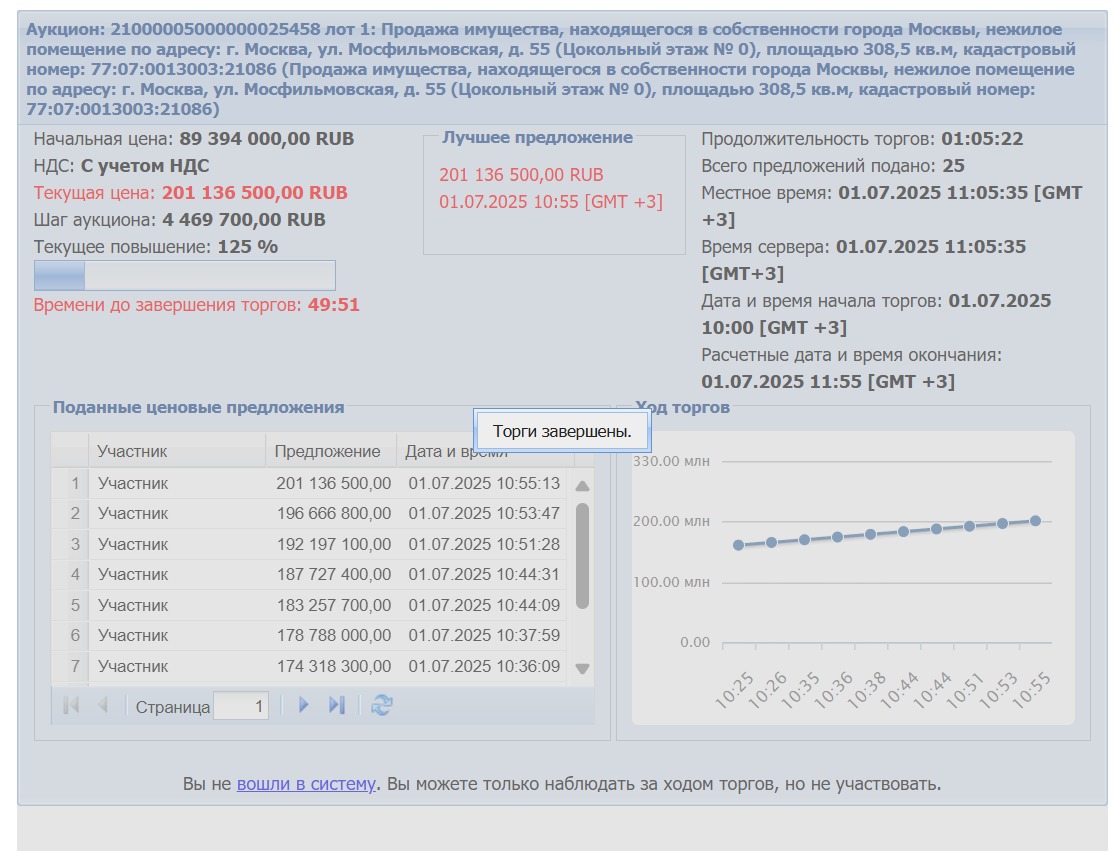This screenshot has width=1114, height=861.
Task: Click the first chart point at 10:25
Action: pyautogui.click(x=738, y=546)
